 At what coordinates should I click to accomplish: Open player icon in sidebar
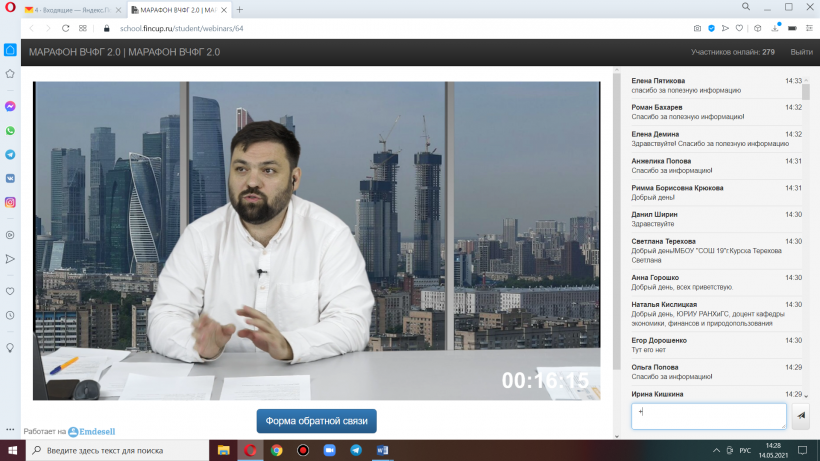click(x=10, y=235)
